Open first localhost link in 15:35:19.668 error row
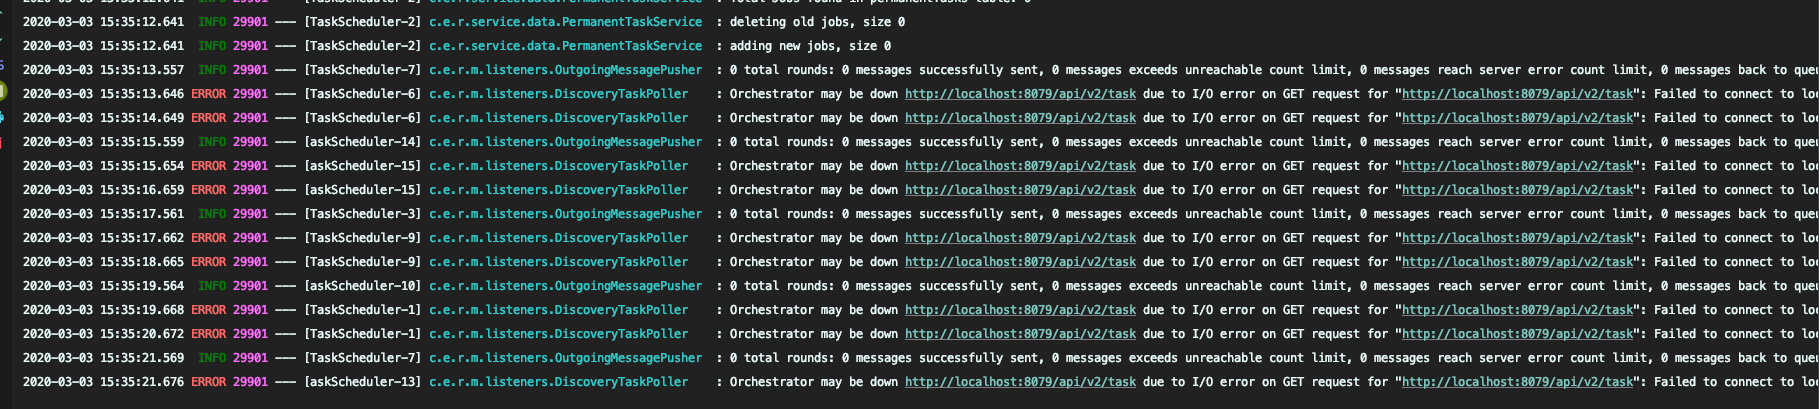Image resolution: width=1819 pixels, height=409 pixels. point(1020,310)
